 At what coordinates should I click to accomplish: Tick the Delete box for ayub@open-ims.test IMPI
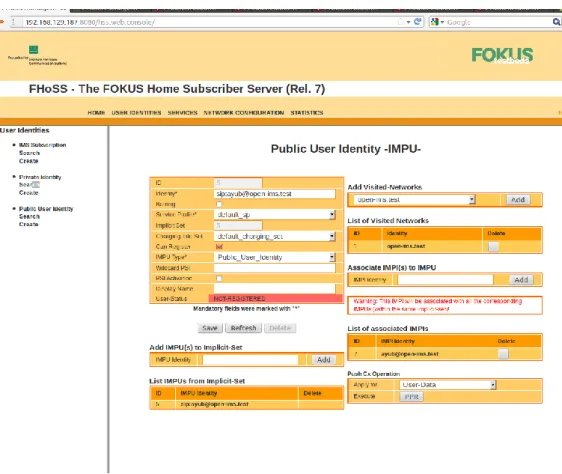[x=503, y=354]
